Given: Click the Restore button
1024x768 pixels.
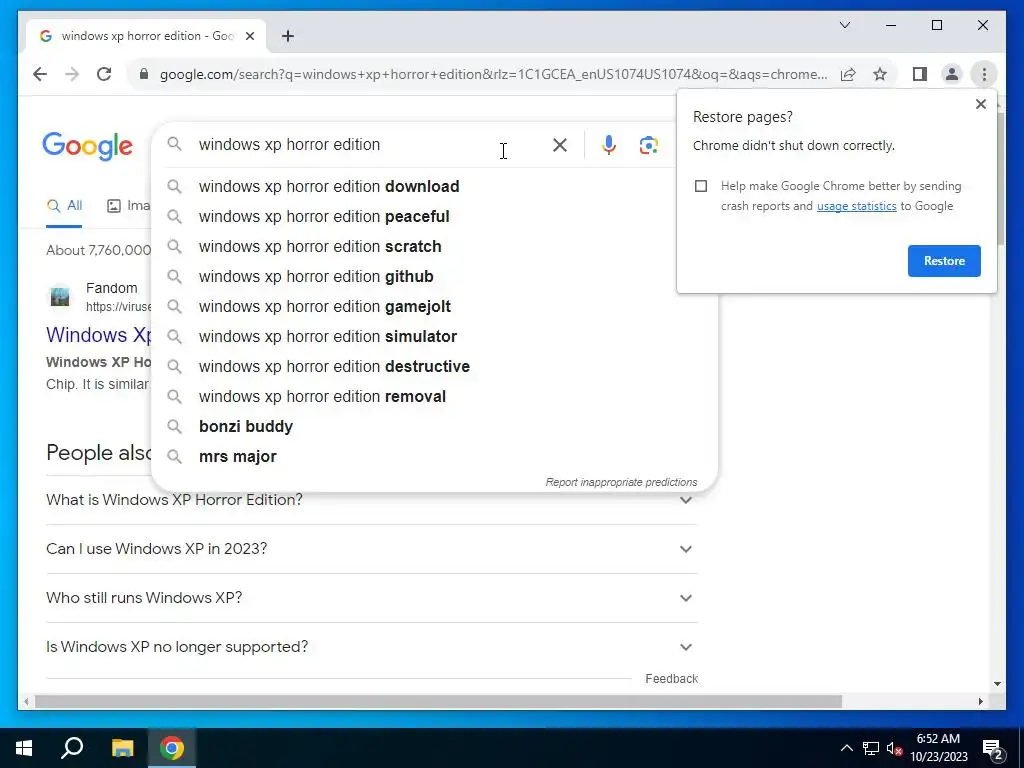Looking at the screenshot, I should click(x=944, y=261).
